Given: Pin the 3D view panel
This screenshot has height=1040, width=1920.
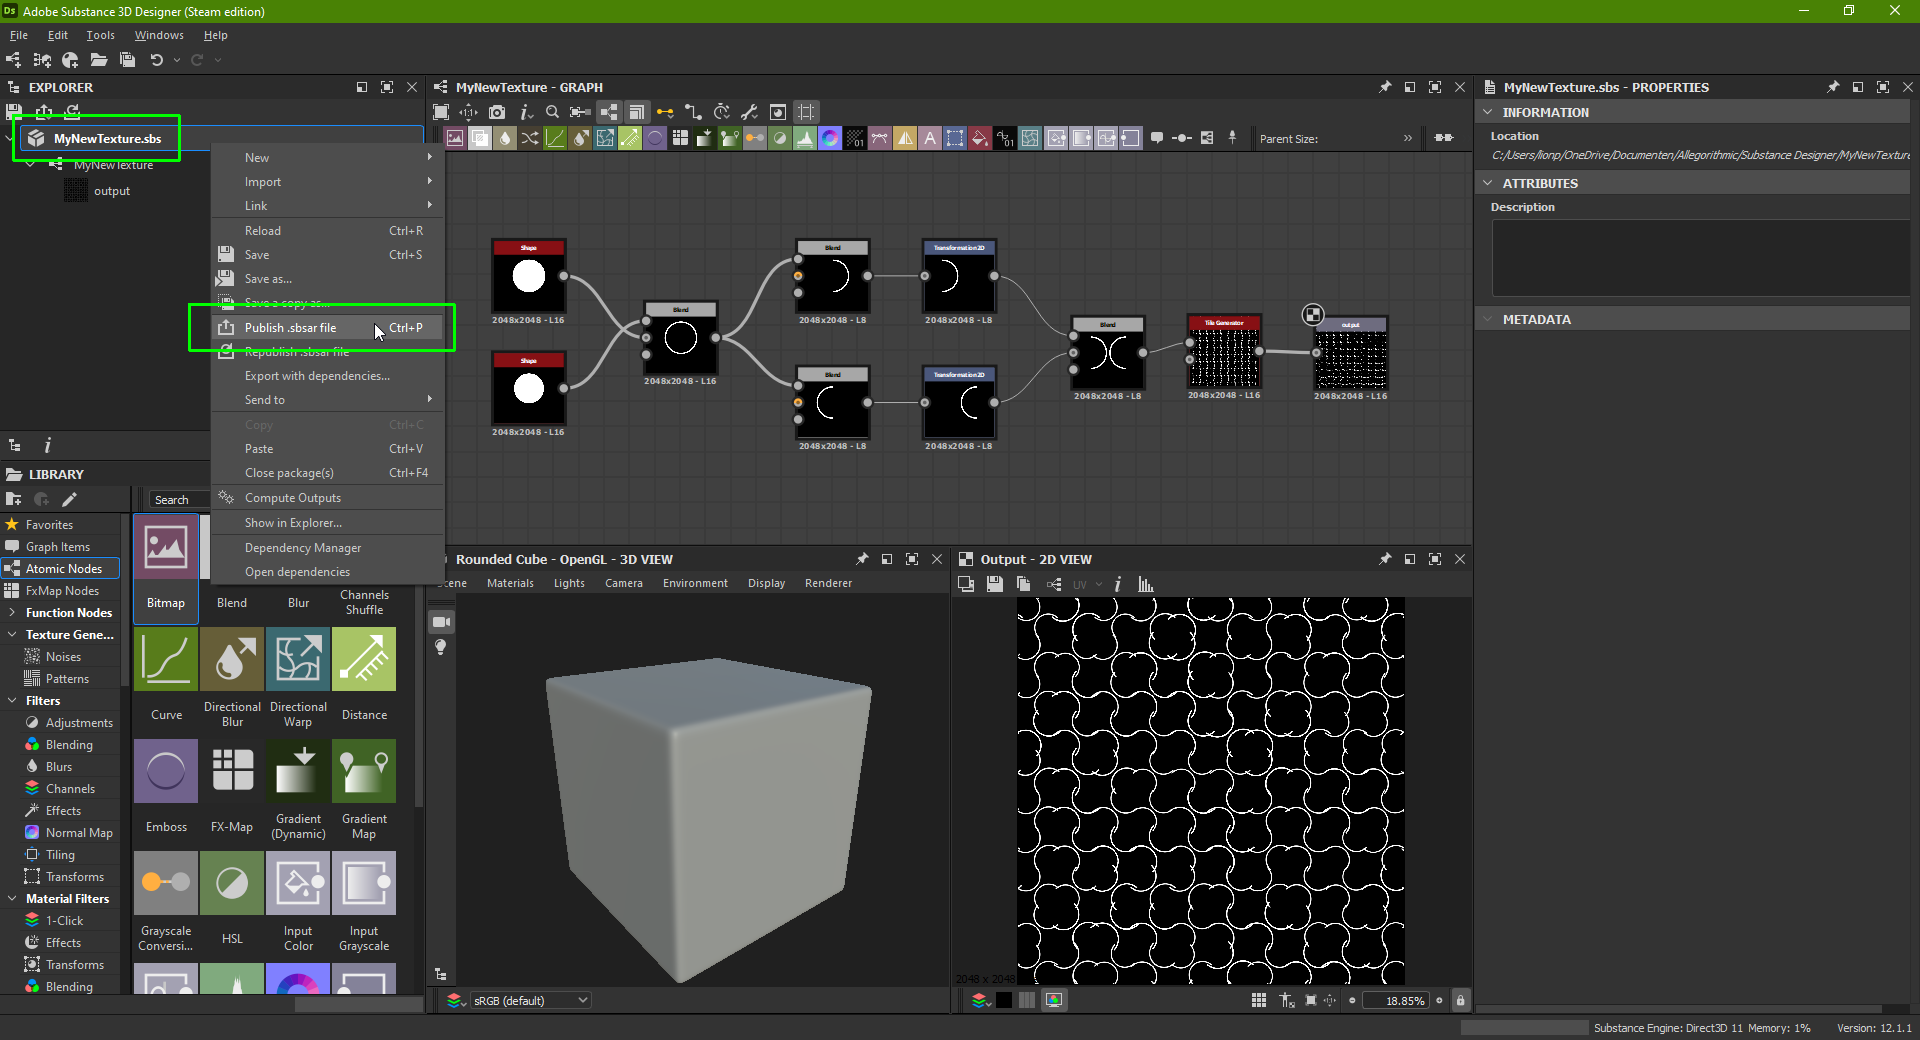Looking at the screenshot, I should click(x=862, y=559).
